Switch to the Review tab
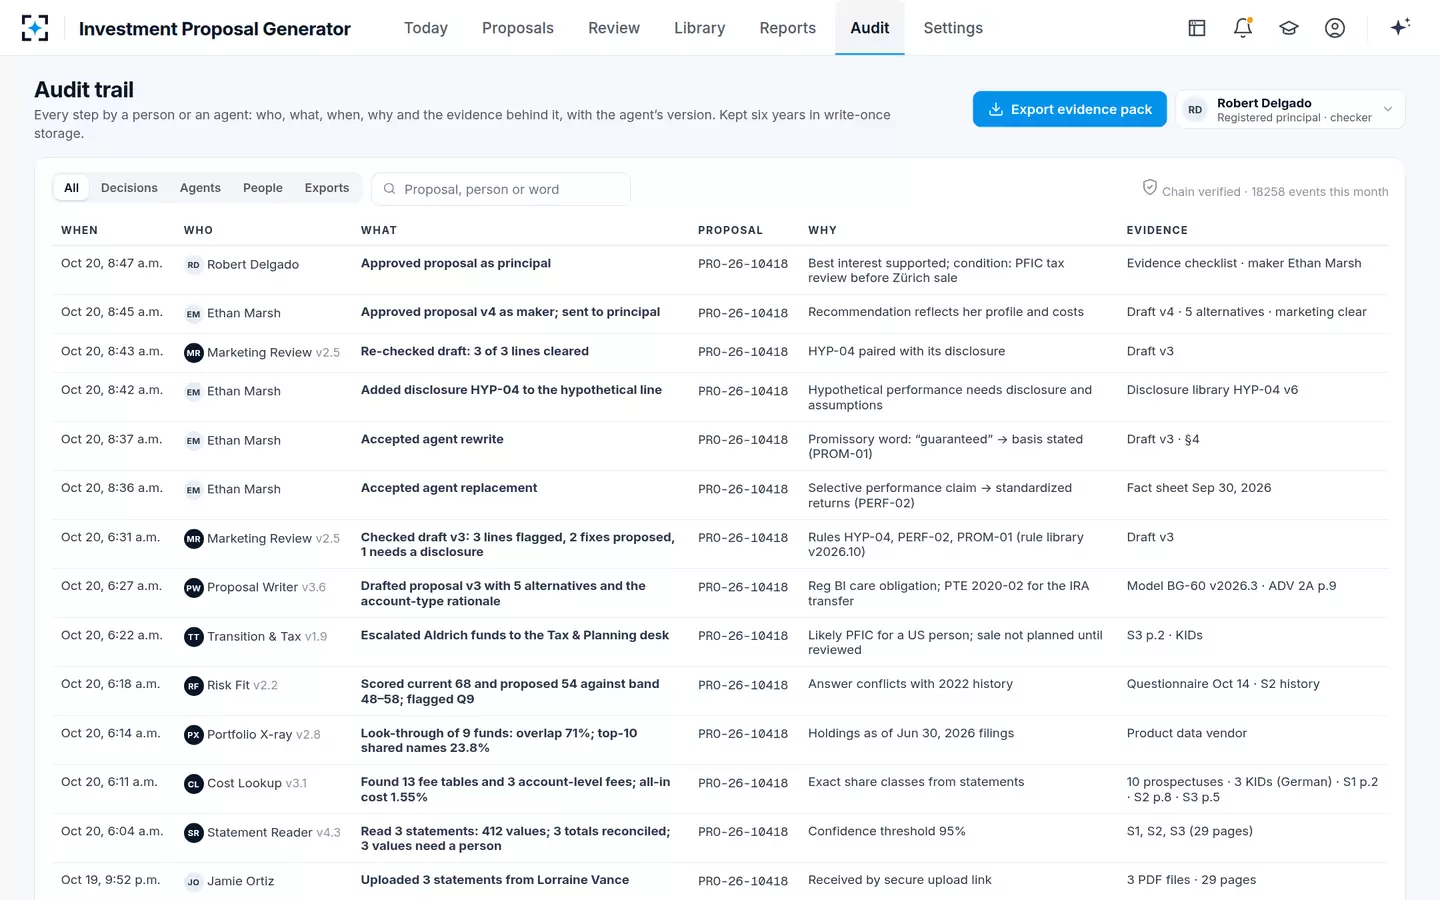 coord(614,28)
